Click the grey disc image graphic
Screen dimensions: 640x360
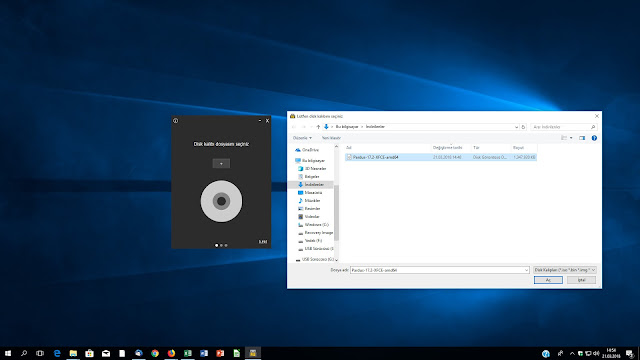[221, 201]
